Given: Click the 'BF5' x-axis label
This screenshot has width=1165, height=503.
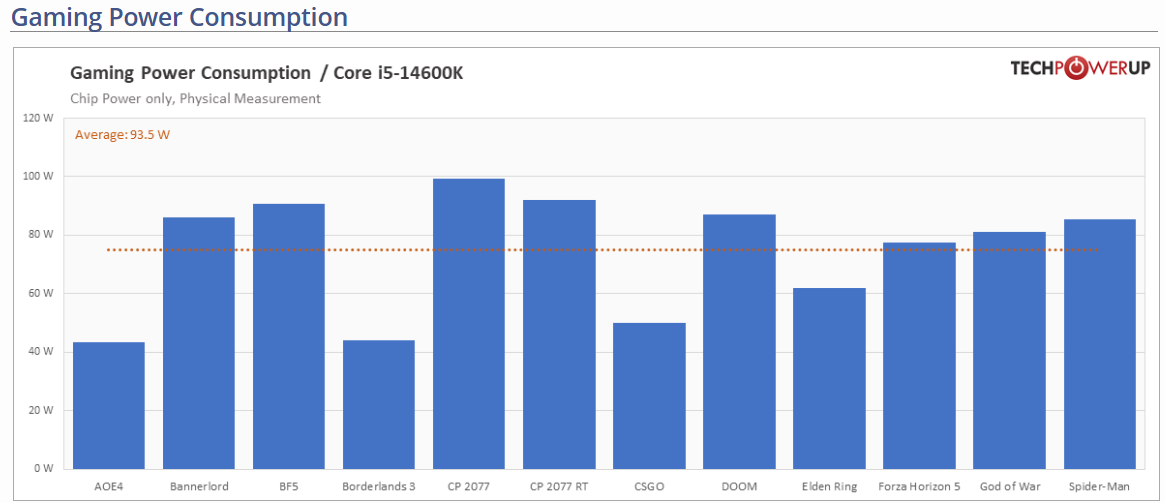Looking at the screenshot, I should 289,487.
